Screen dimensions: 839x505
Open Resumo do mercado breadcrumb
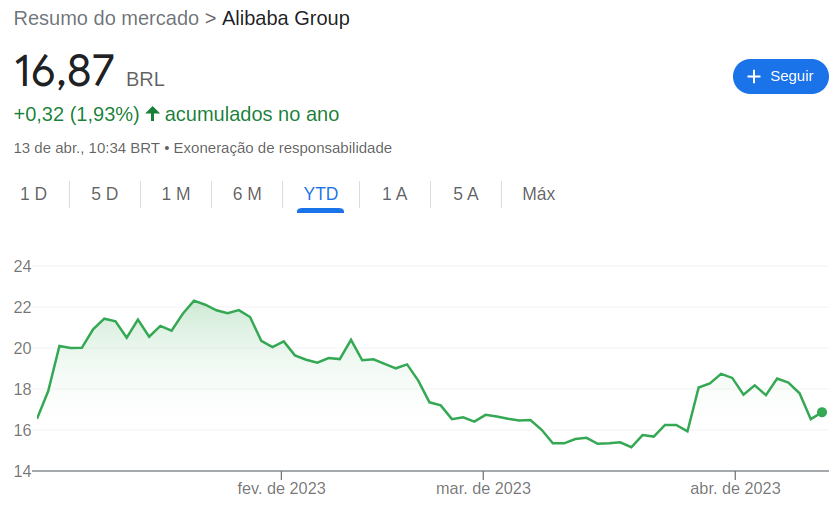106,18
